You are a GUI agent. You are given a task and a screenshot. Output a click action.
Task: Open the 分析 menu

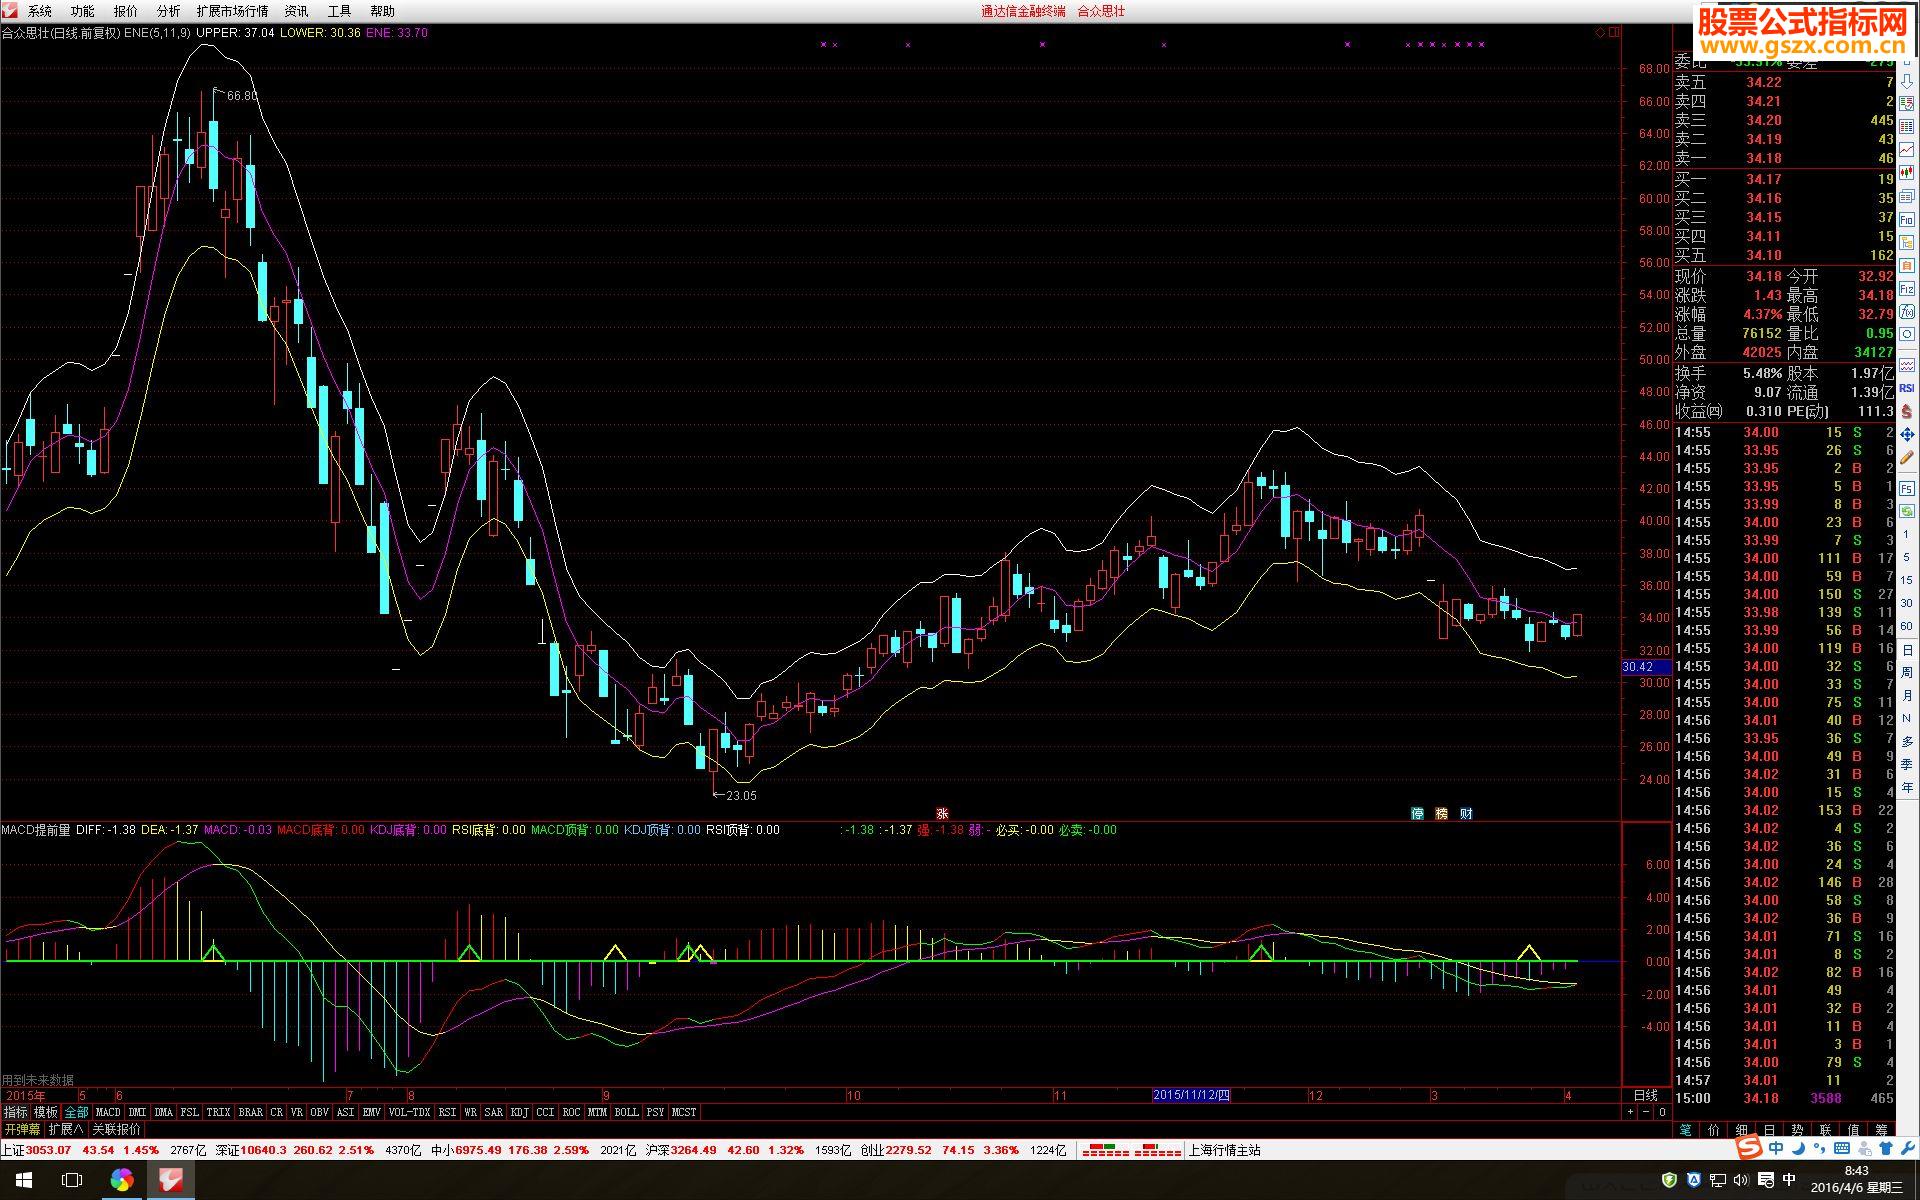(169, 11)
